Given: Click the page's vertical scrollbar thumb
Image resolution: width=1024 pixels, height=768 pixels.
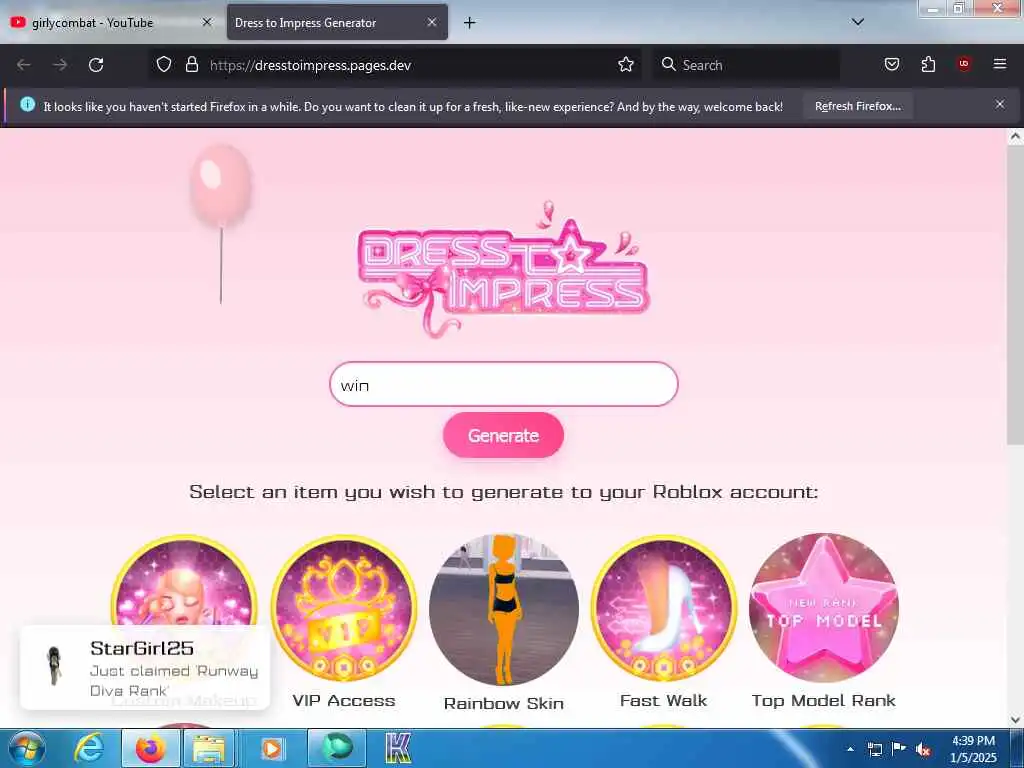Looking at the screenshot, I should pos(1014,295).
